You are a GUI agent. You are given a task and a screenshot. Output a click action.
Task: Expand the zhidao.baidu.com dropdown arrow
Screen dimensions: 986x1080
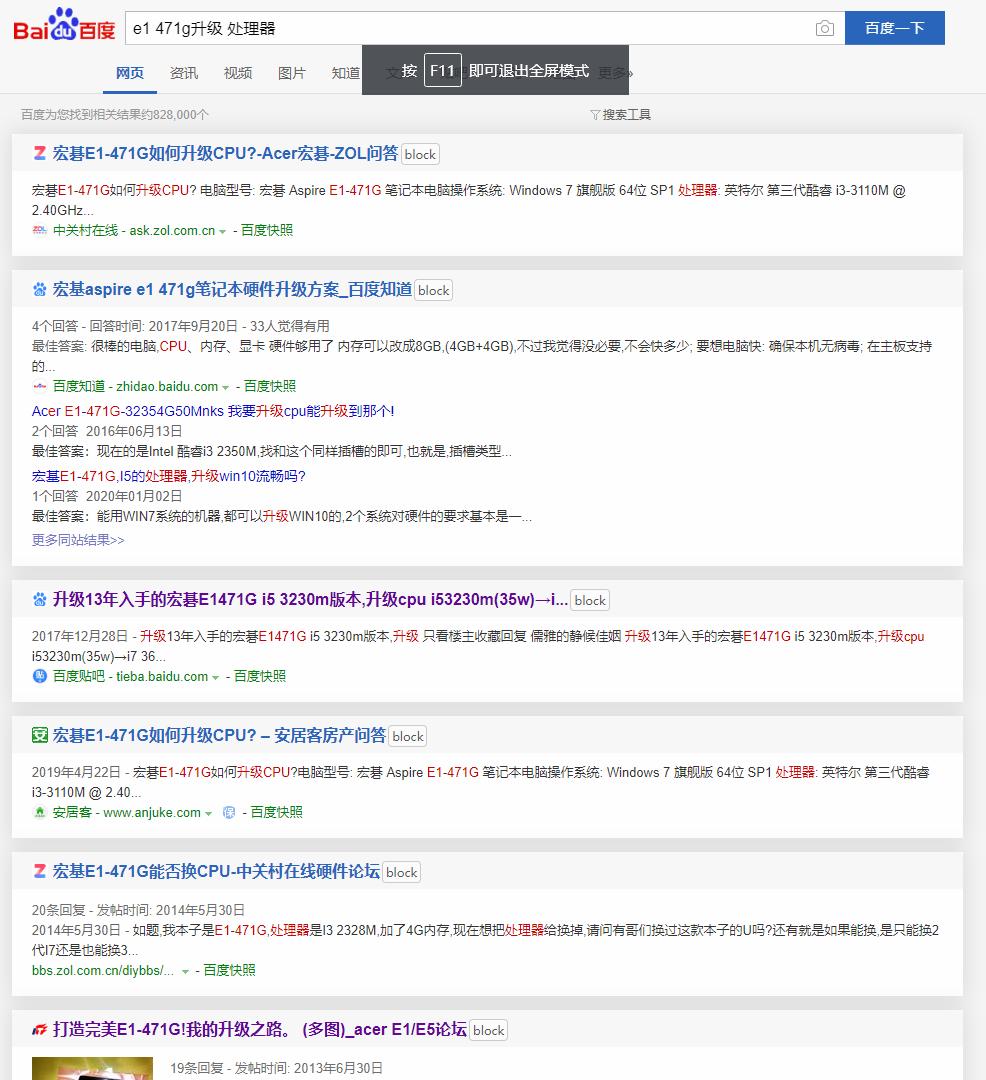226,386
